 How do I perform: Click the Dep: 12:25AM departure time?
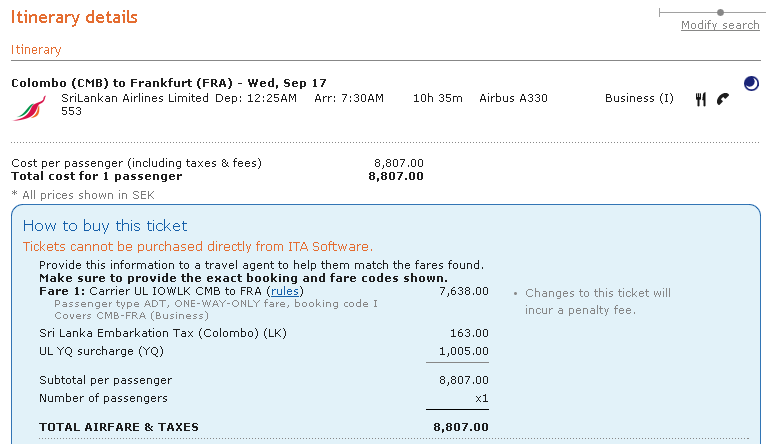coord(256,98)
